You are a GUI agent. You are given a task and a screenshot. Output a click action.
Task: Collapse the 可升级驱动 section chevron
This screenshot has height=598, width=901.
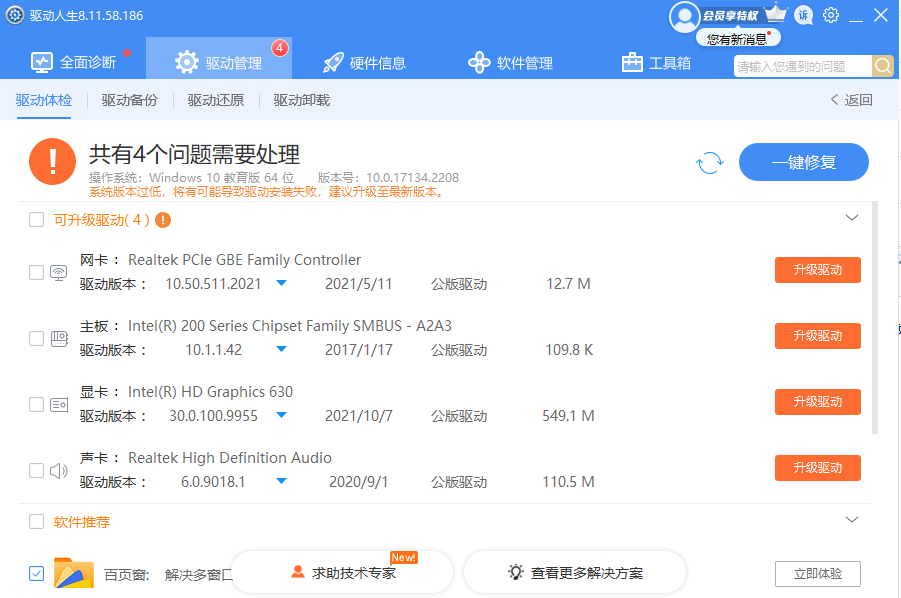point(852,216)
